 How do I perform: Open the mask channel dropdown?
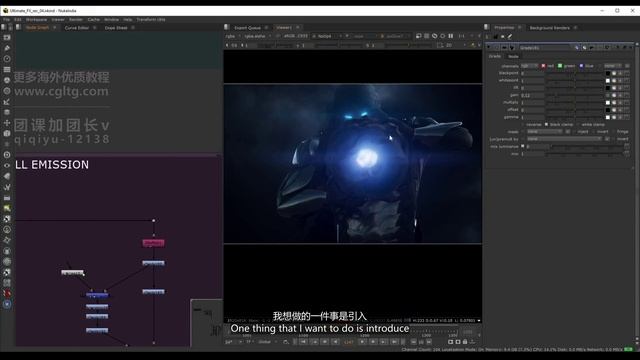544,132
